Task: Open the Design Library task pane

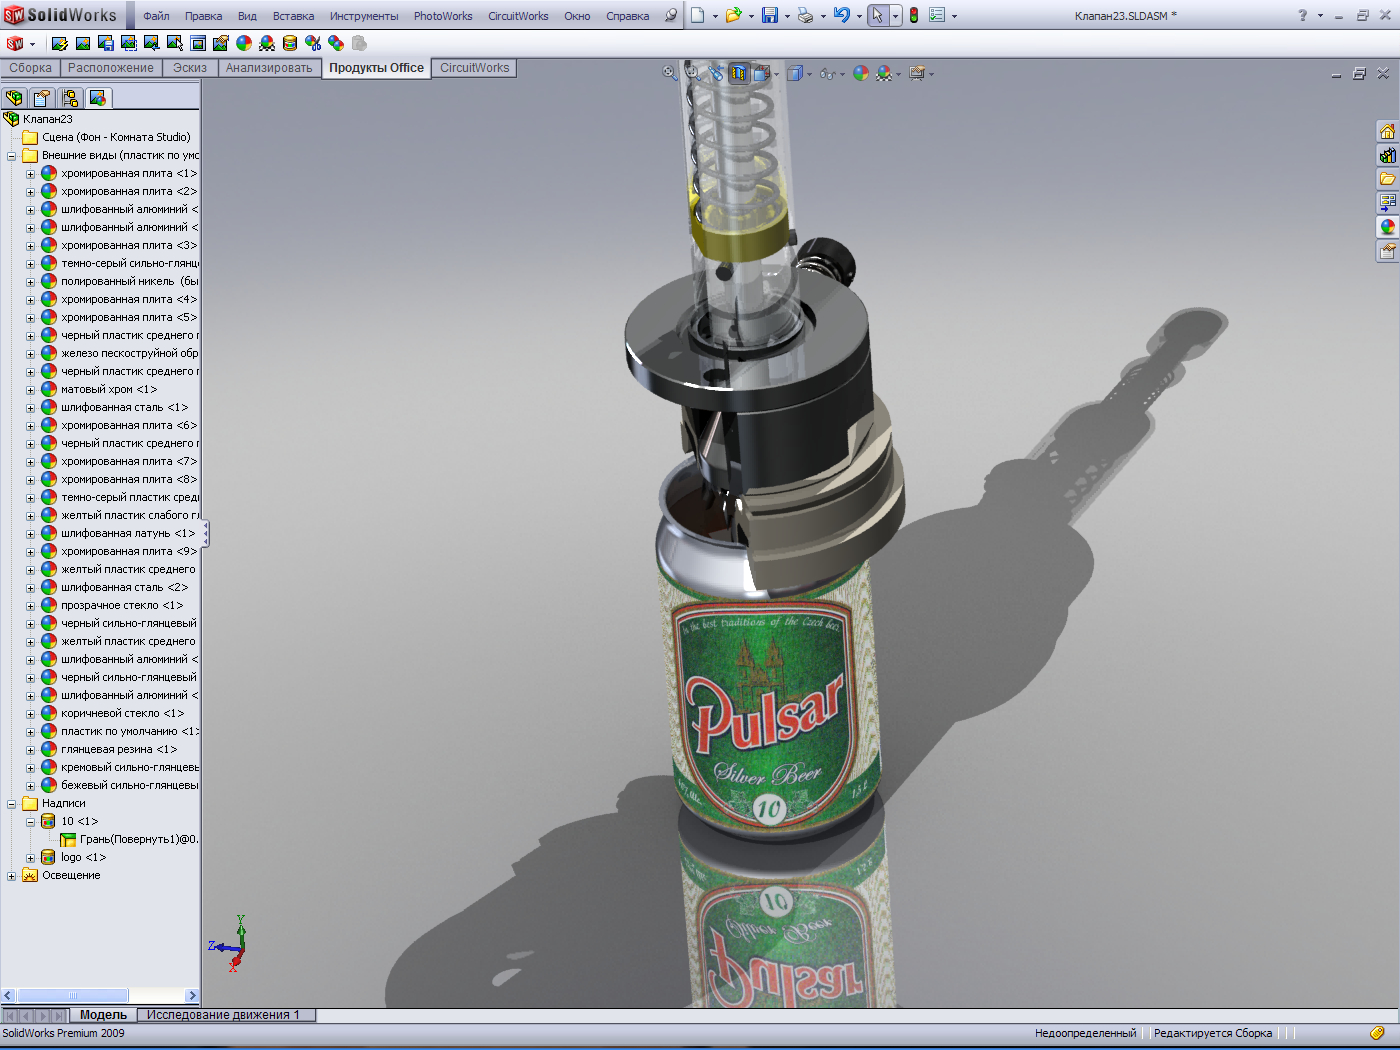Action: 1388,155
